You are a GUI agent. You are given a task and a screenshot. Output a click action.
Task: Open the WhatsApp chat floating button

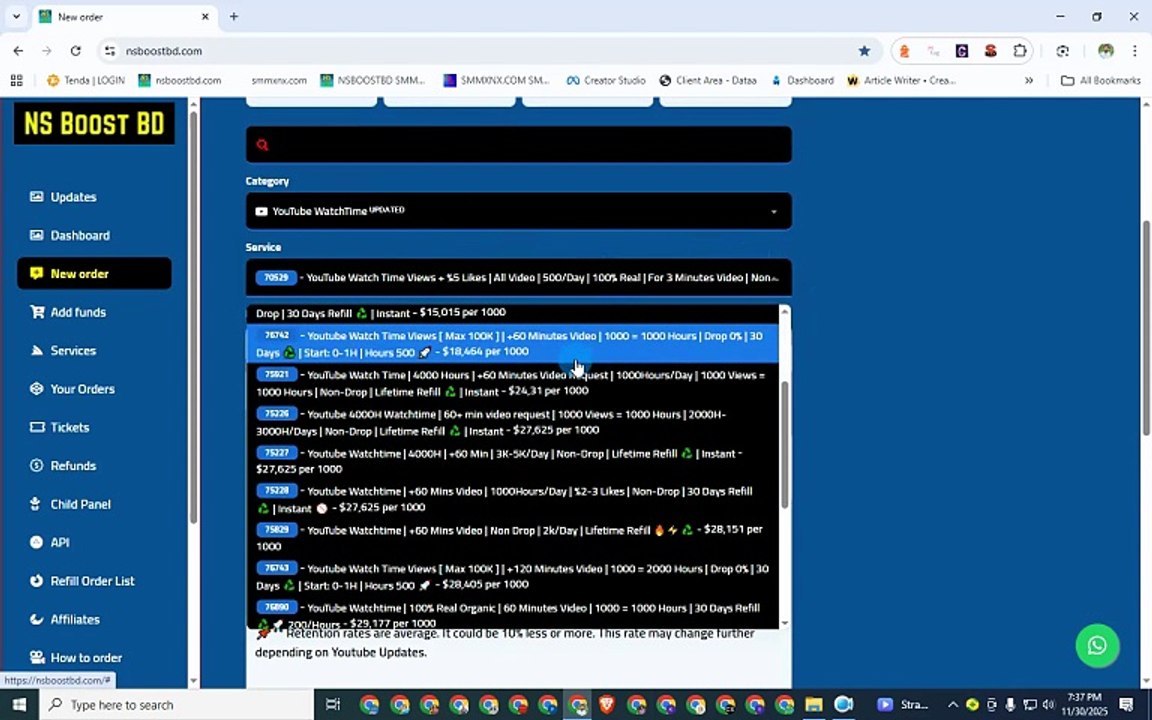[1097, 645]
